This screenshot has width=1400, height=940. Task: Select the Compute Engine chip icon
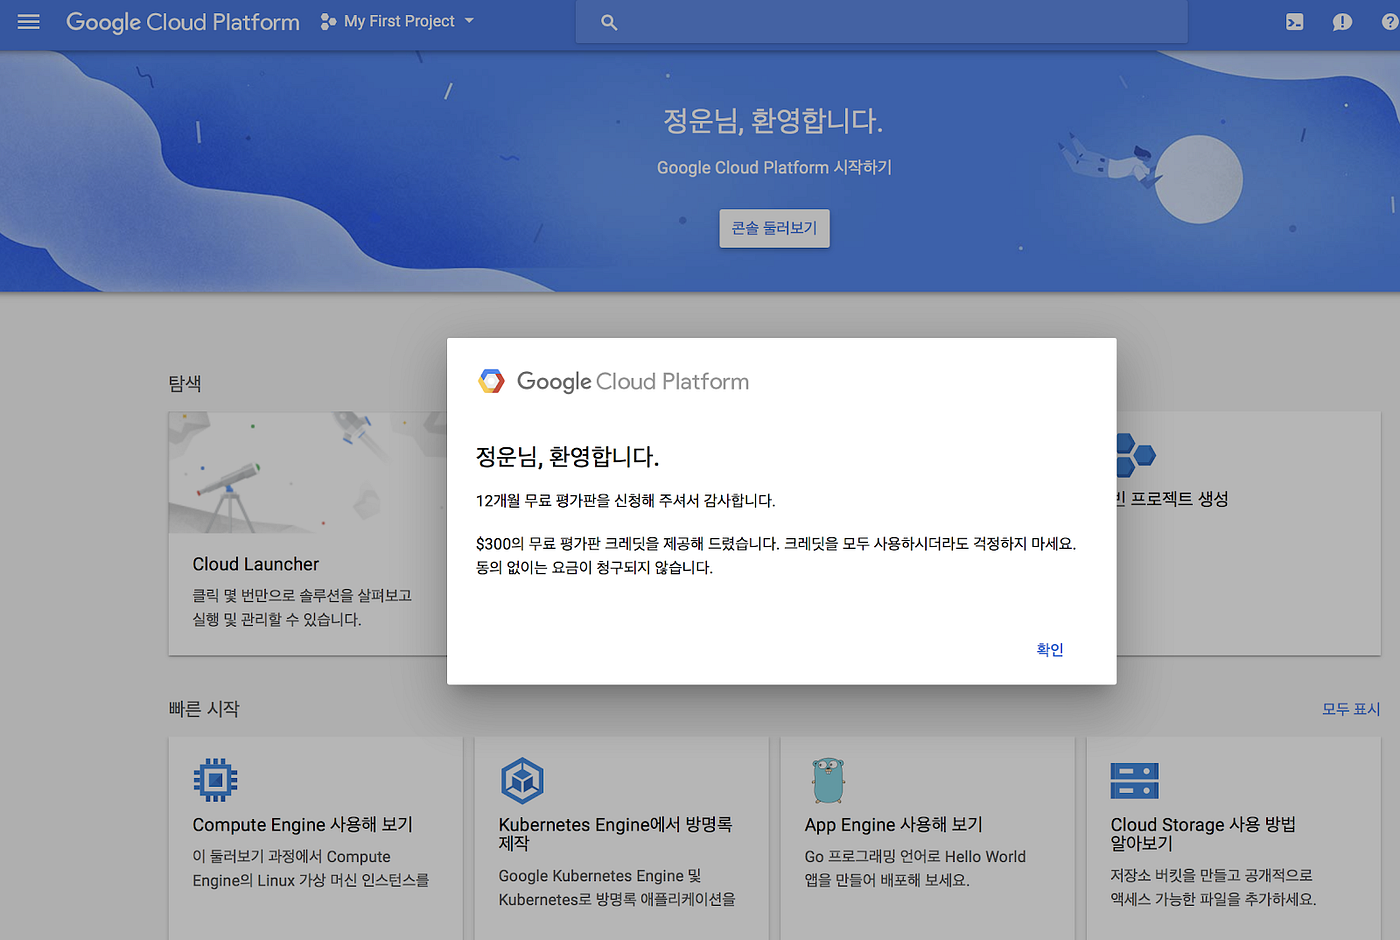(x=216, y=780)
